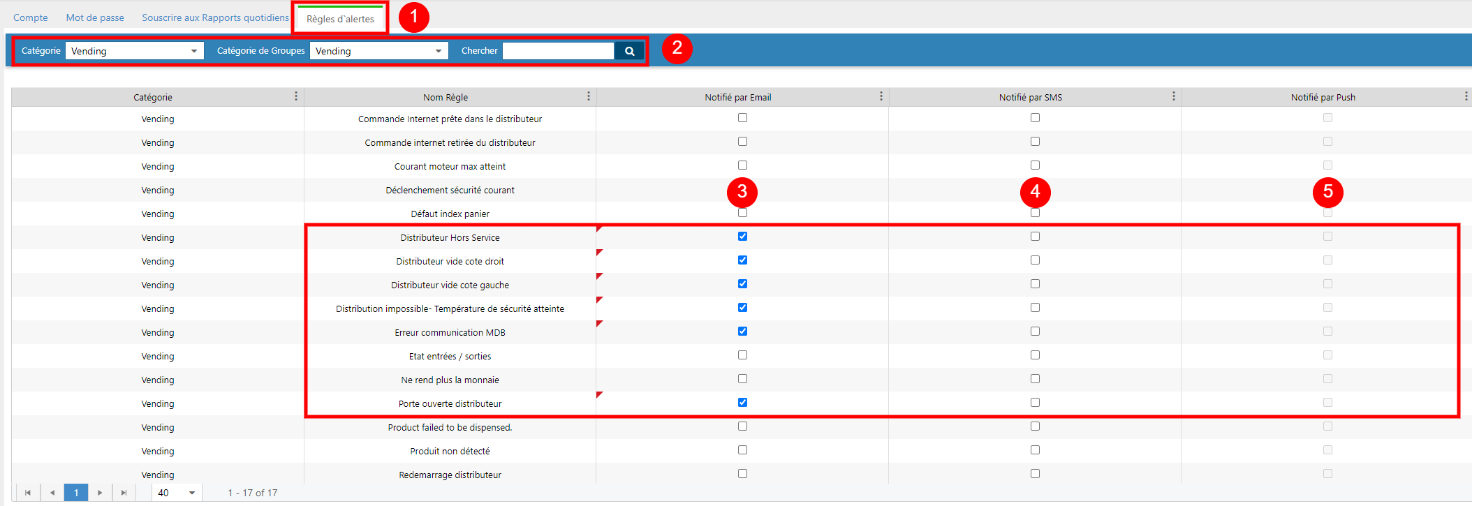1472x506 pixels.
Task: Open Notifié par Push column options menu
Action: pos(1466,97)
